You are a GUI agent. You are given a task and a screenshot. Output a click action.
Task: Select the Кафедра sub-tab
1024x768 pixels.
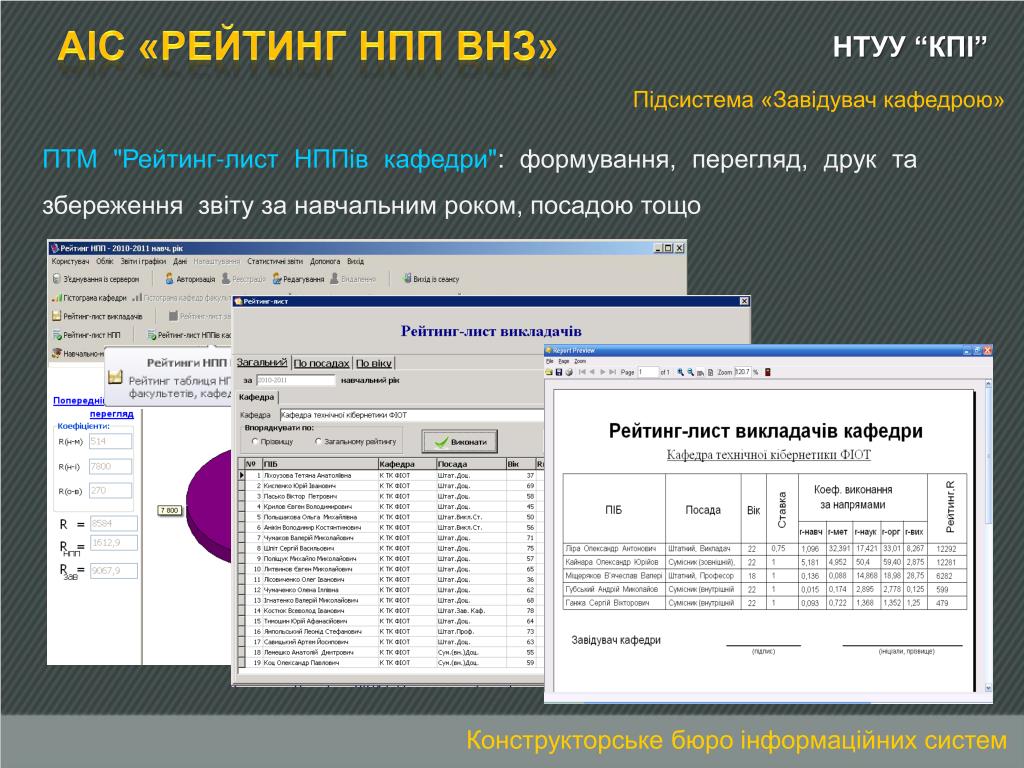pyautogui.click(x=257, y=397)
